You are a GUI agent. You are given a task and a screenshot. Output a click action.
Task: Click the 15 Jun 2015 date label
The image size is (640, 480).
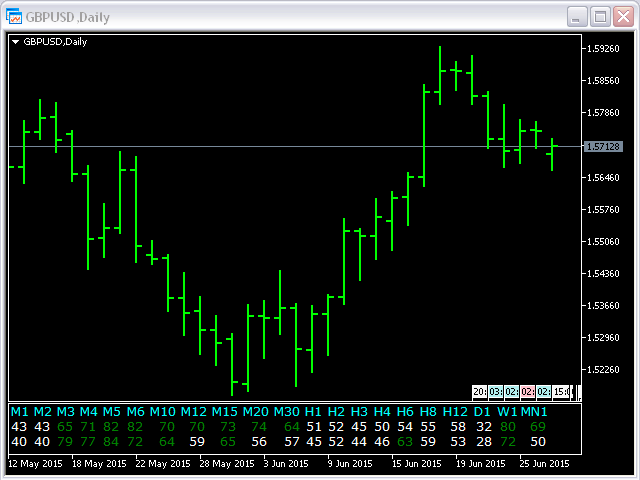(x=417, y=464)
